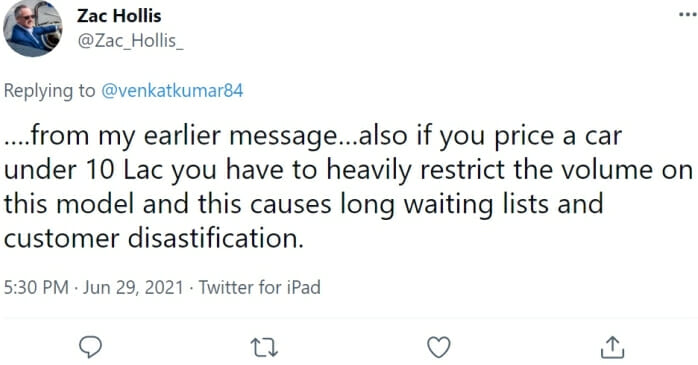Retweet this post using the arrows icon
This screenshot has height=365, width=698.
click(264, 348)
